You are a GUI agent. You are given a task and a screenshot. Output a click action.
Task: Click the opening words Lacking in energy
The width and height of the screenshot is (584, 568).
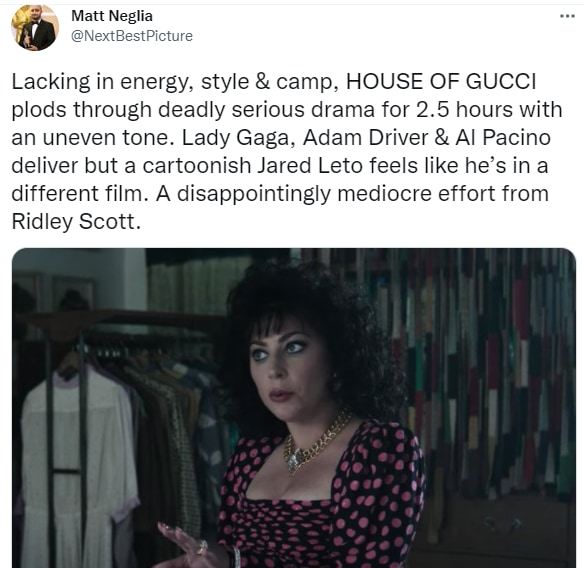(102, 83)
